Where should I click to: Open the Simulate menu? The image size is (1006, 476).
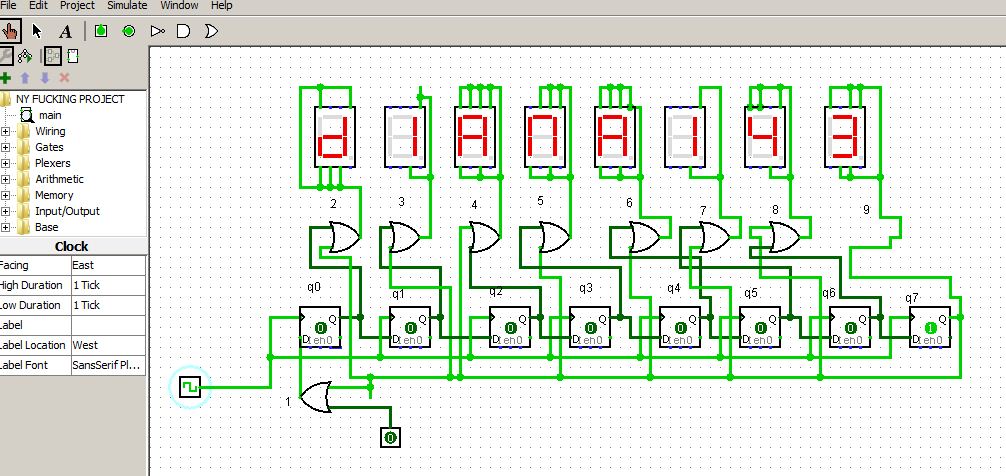[127, 6]
